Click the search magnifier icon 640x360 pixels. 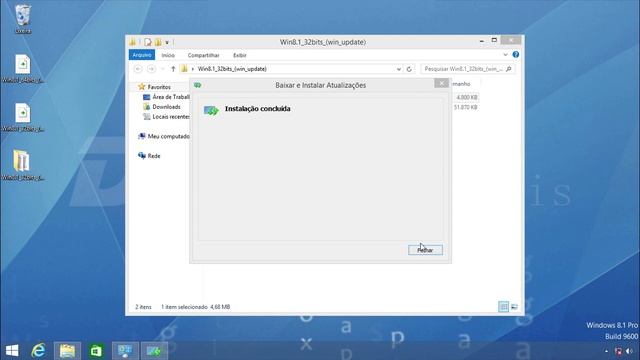[x=509, y=69]
